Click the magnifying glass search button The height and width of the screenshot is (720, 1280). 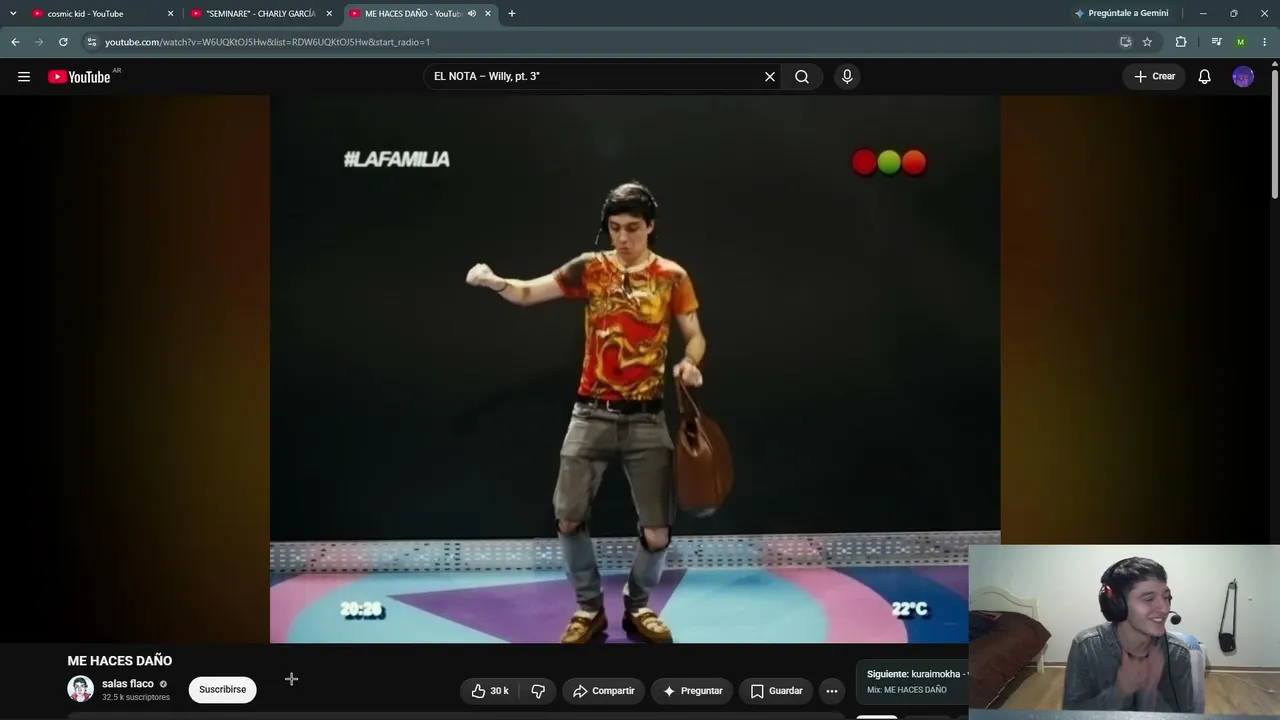pyautogui.click(x=802, y=77)
